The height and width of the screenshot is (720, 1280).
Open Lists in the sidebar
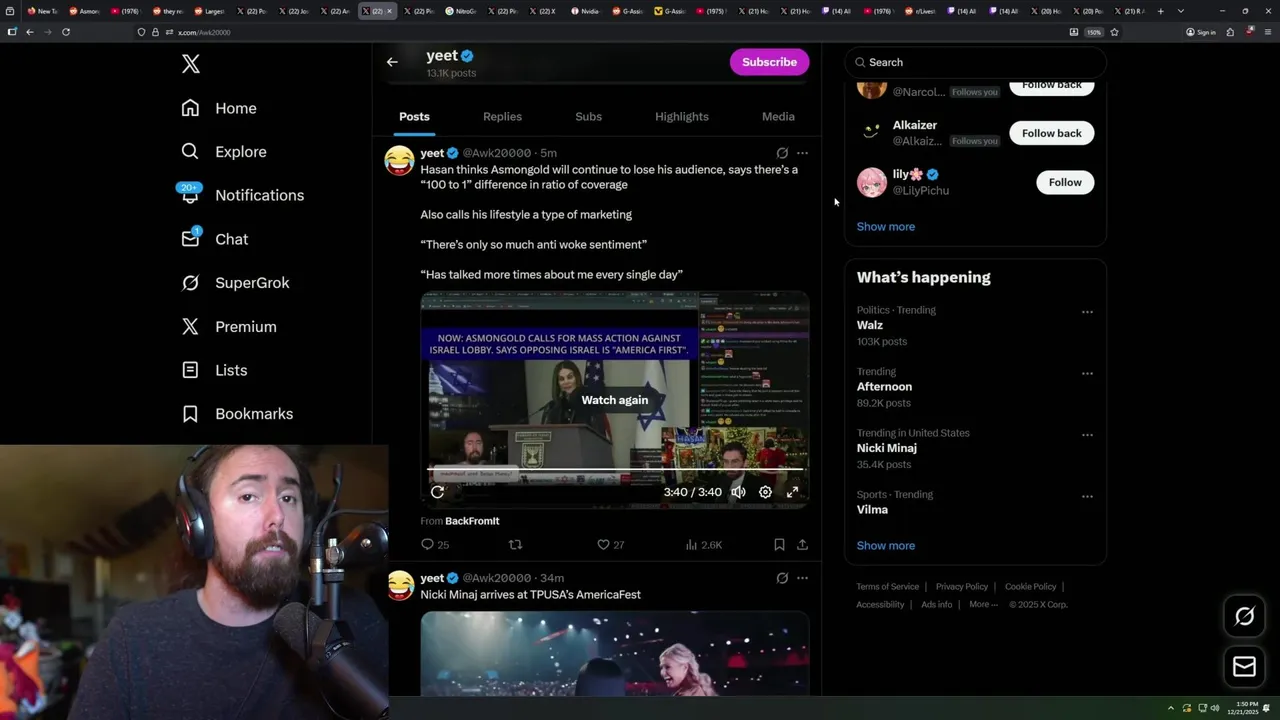(215, 370)
